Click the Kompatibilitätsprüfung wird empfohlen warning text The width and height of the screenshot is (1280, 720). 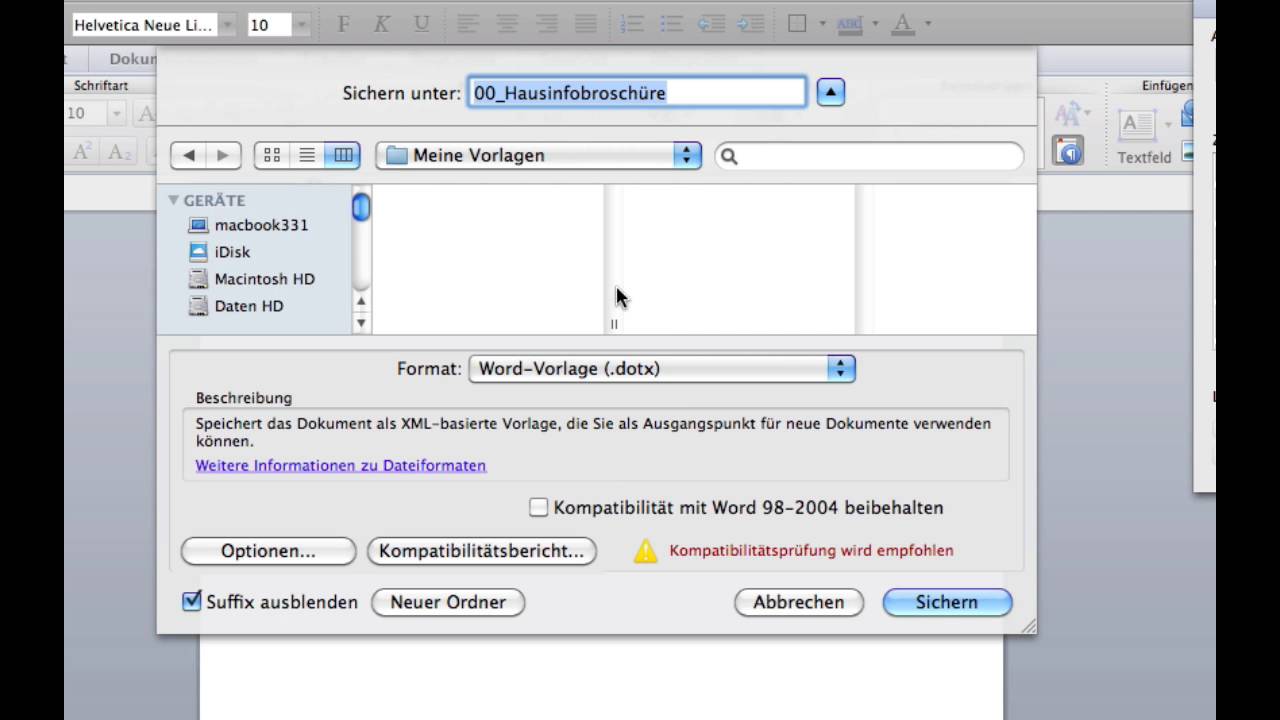click(811, 551)
